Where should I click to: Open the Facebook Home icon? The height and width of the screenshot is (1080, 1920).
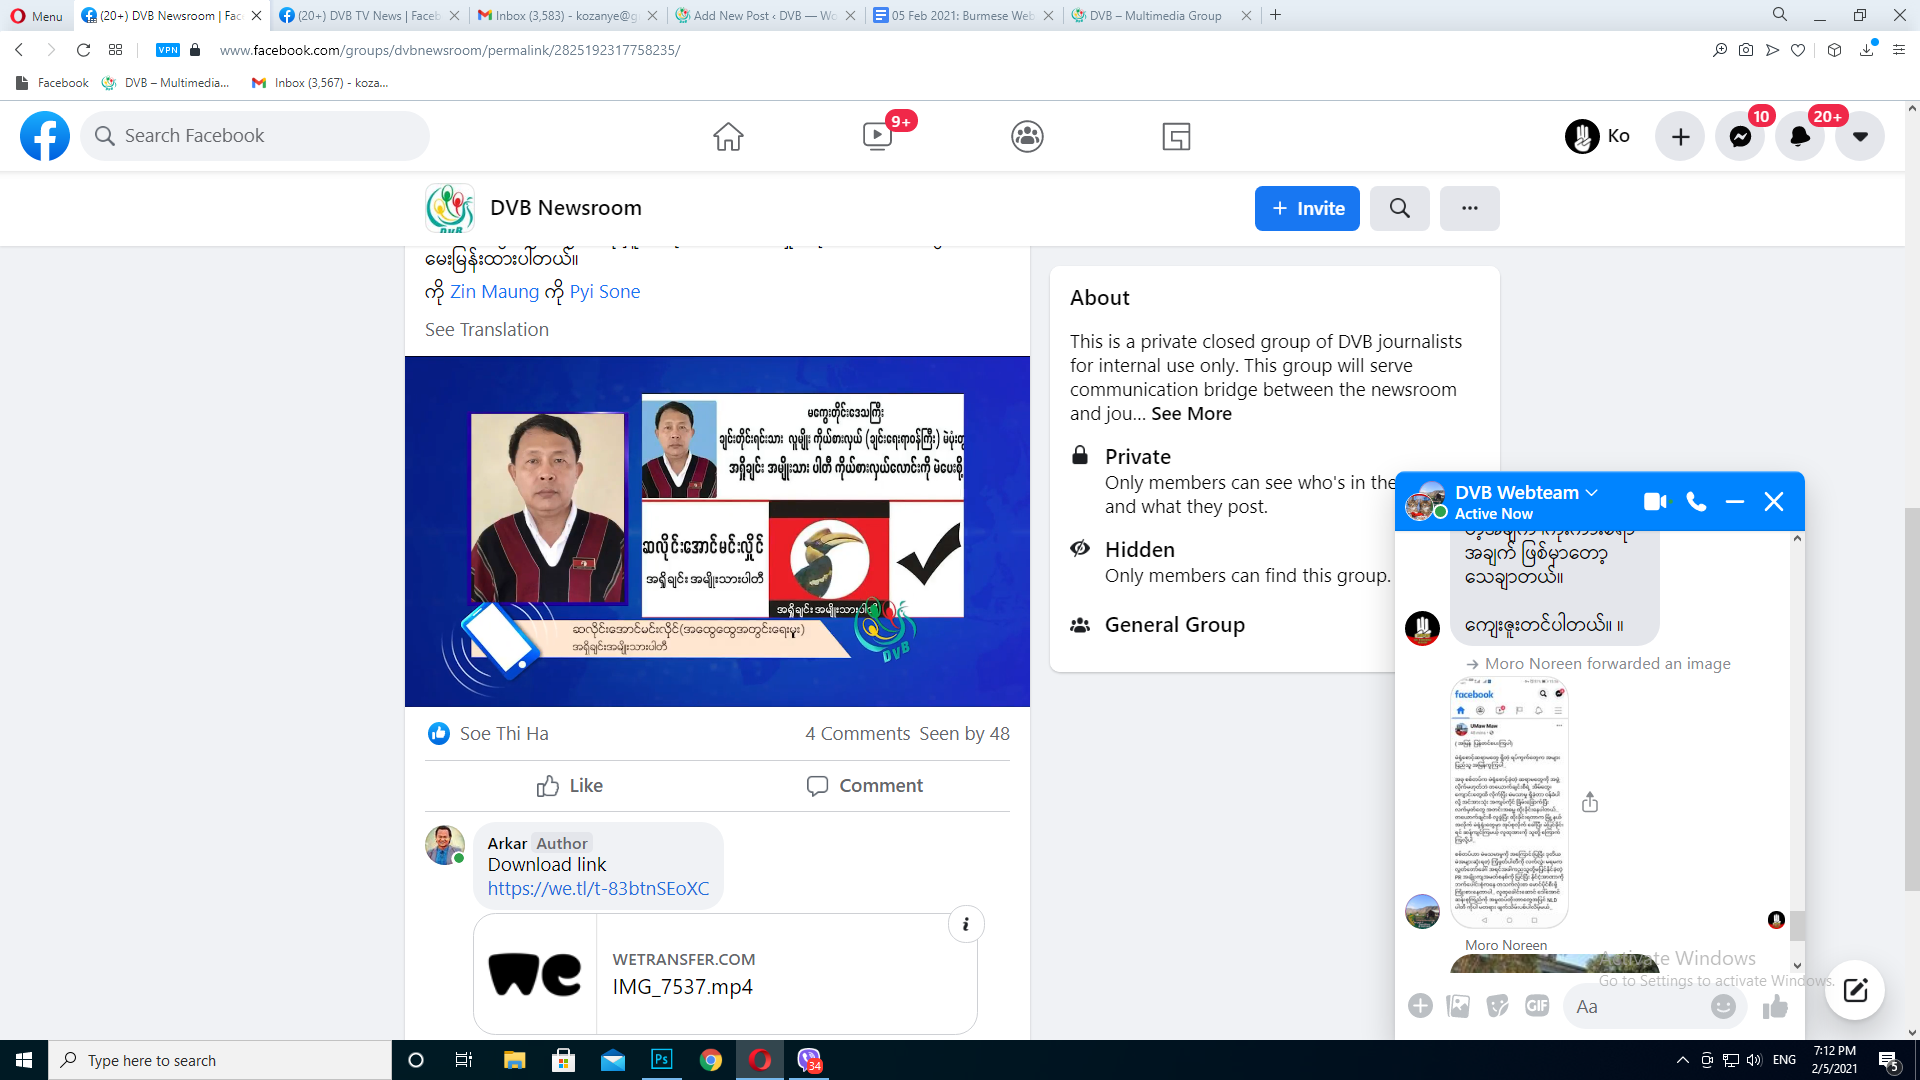pos(728,136)
